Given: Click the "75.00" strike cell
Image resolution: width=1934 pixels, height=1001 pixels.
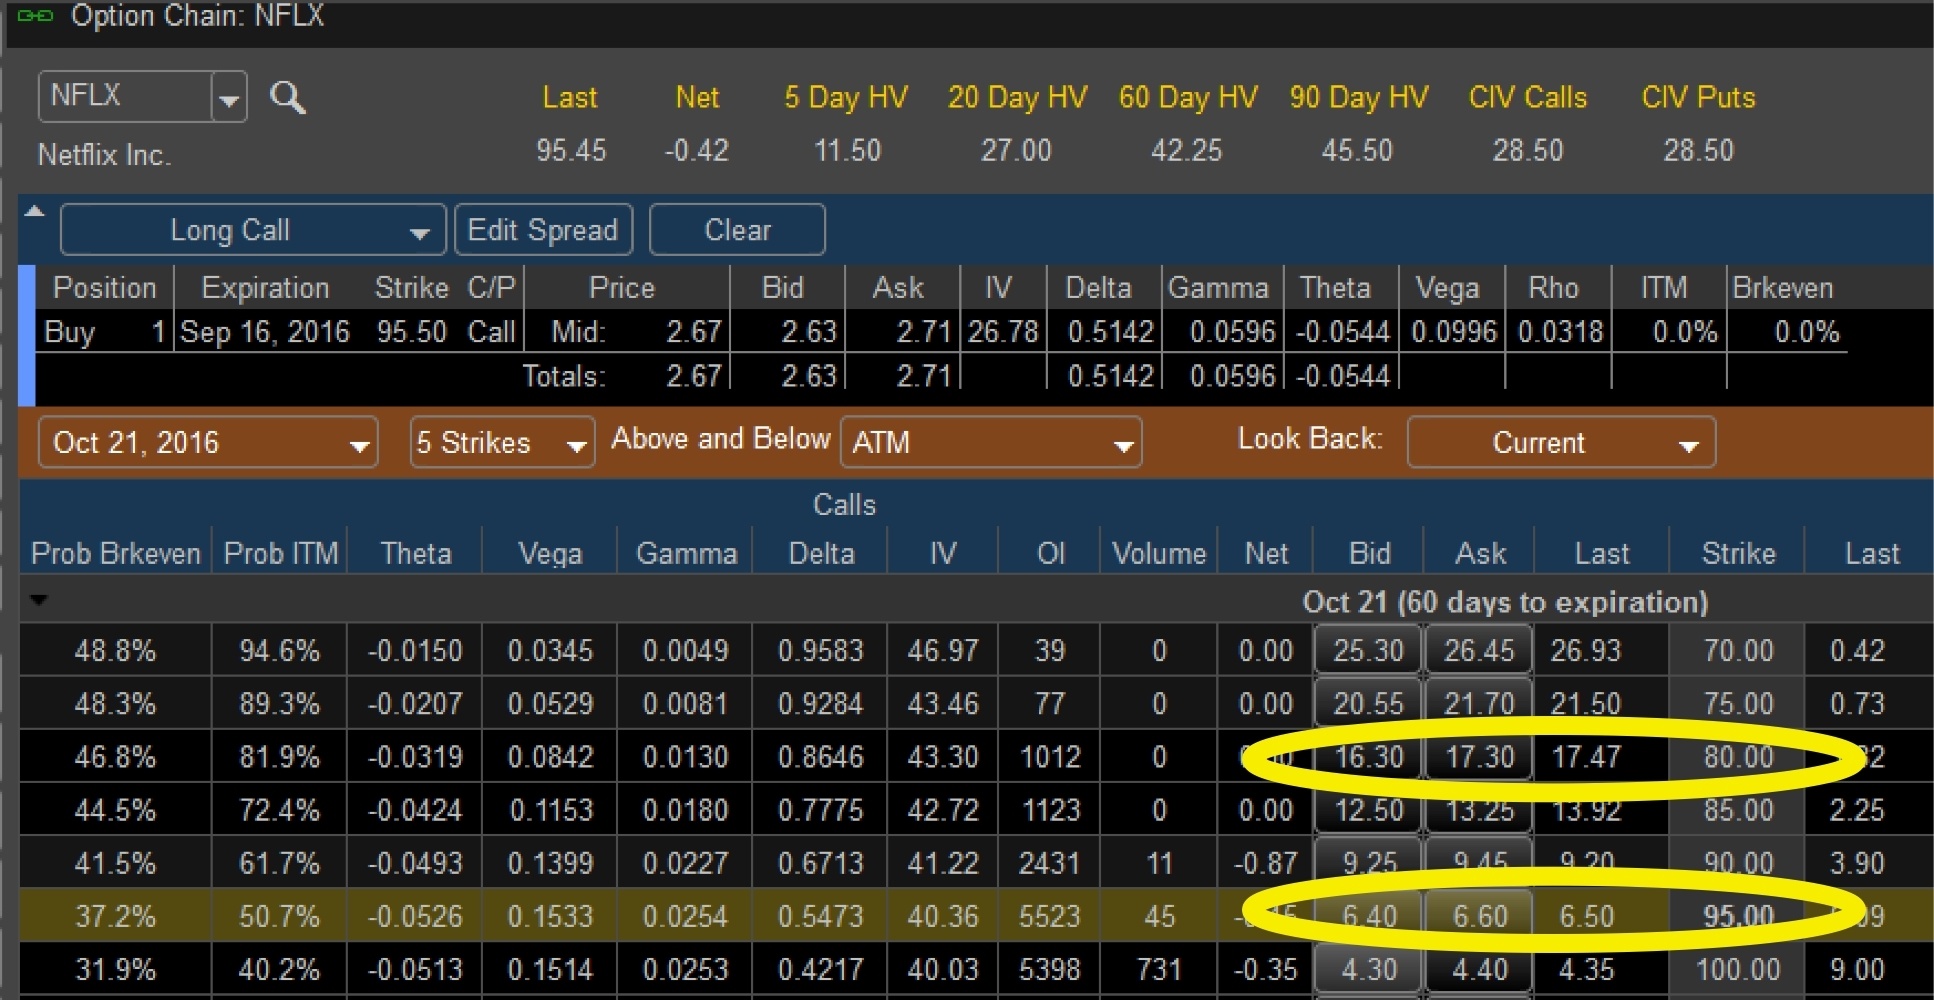Looking at the screenshot, I should 1738,704.
